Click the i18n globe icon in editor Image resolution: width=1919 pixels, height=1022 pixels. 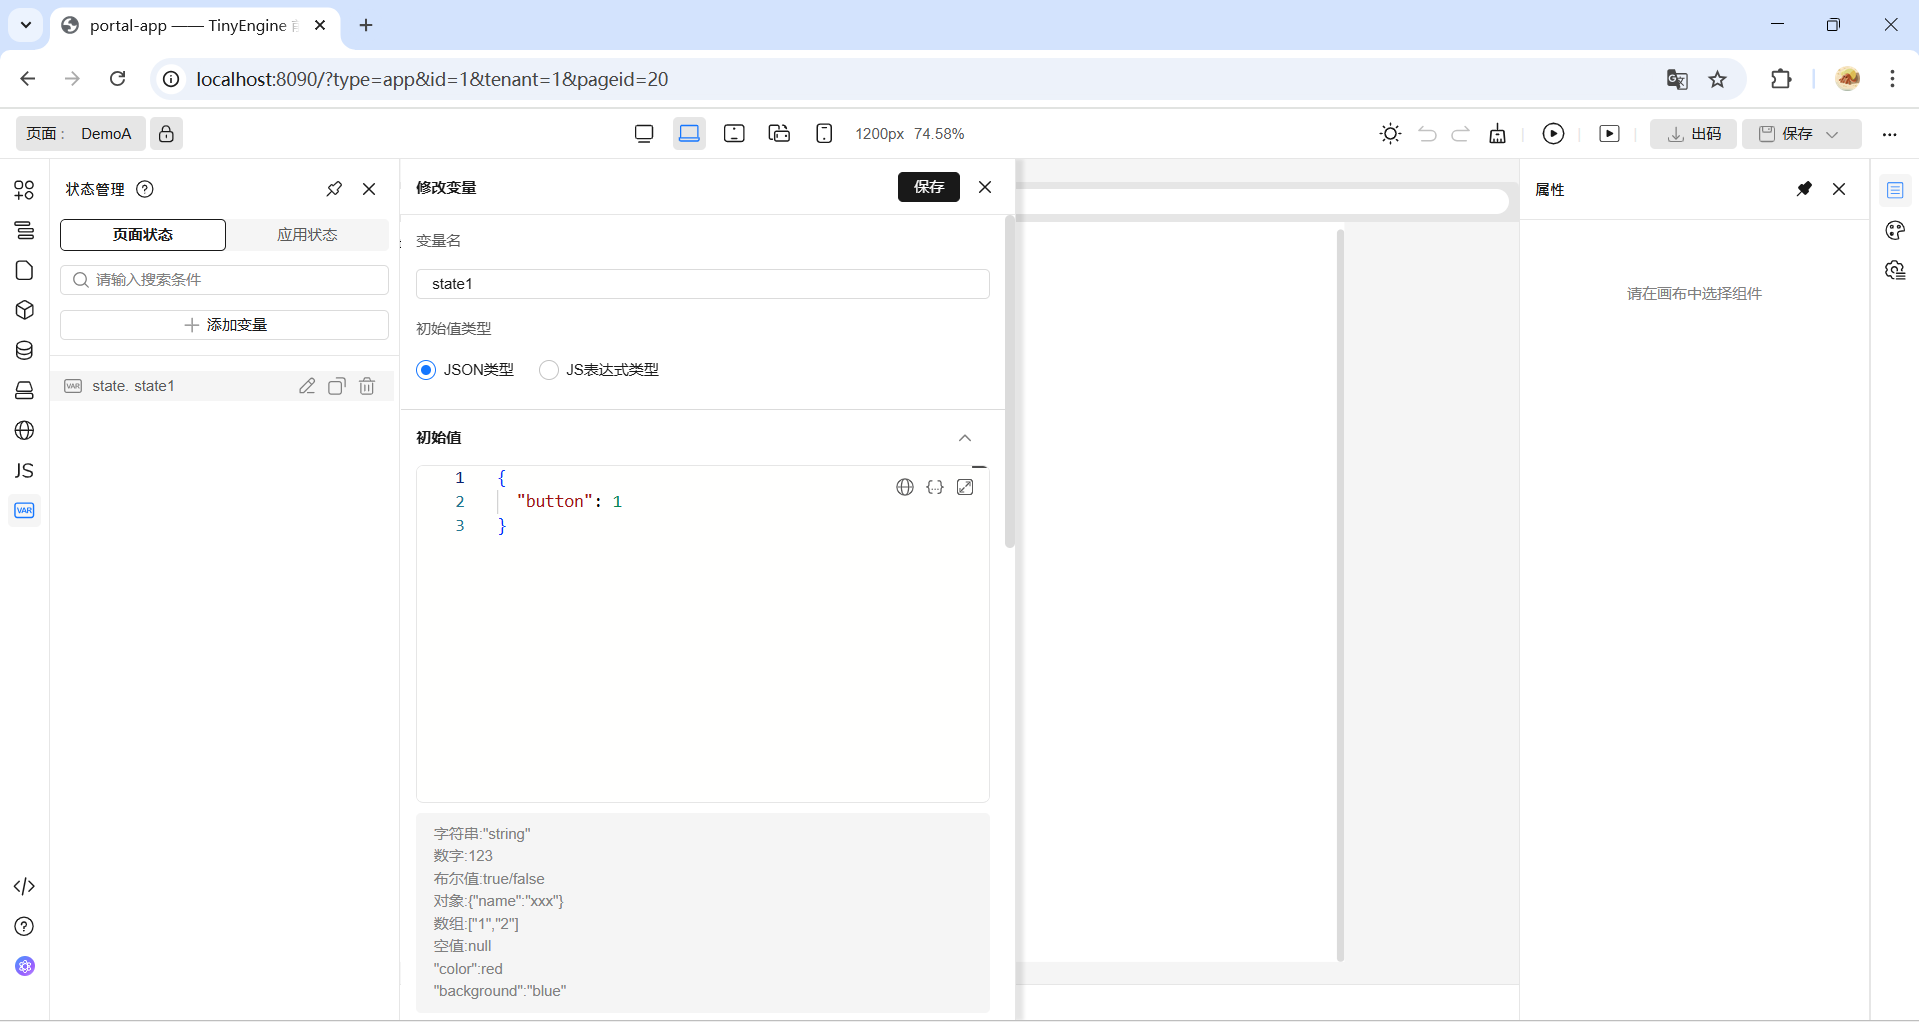point(905,487)
